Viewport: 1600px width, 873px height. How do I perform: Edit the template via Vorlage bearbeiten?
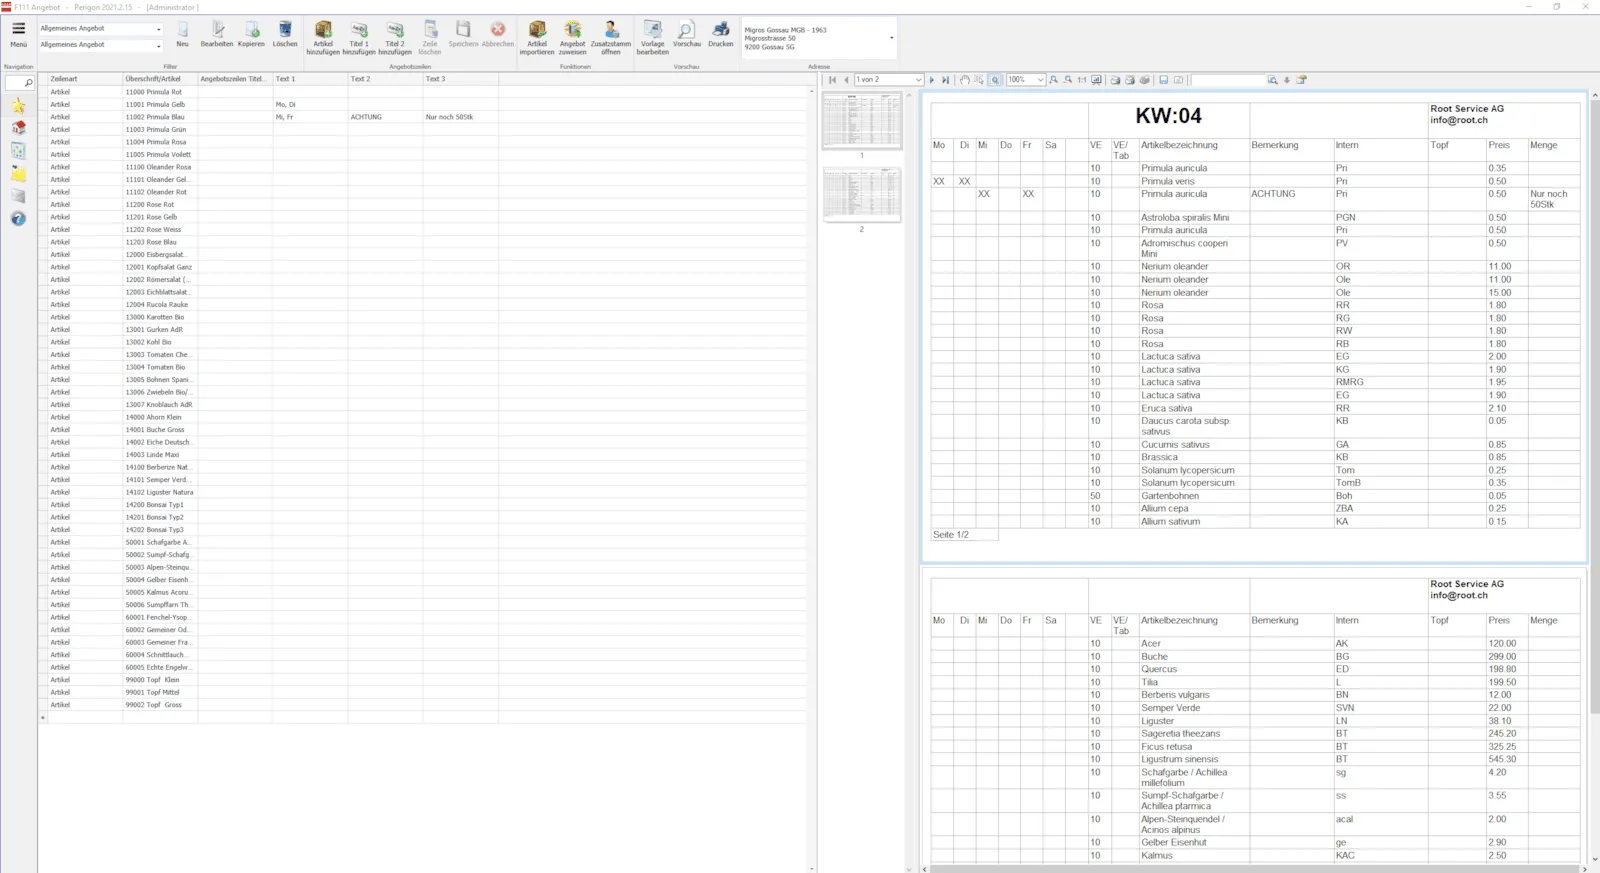point(653,38)
